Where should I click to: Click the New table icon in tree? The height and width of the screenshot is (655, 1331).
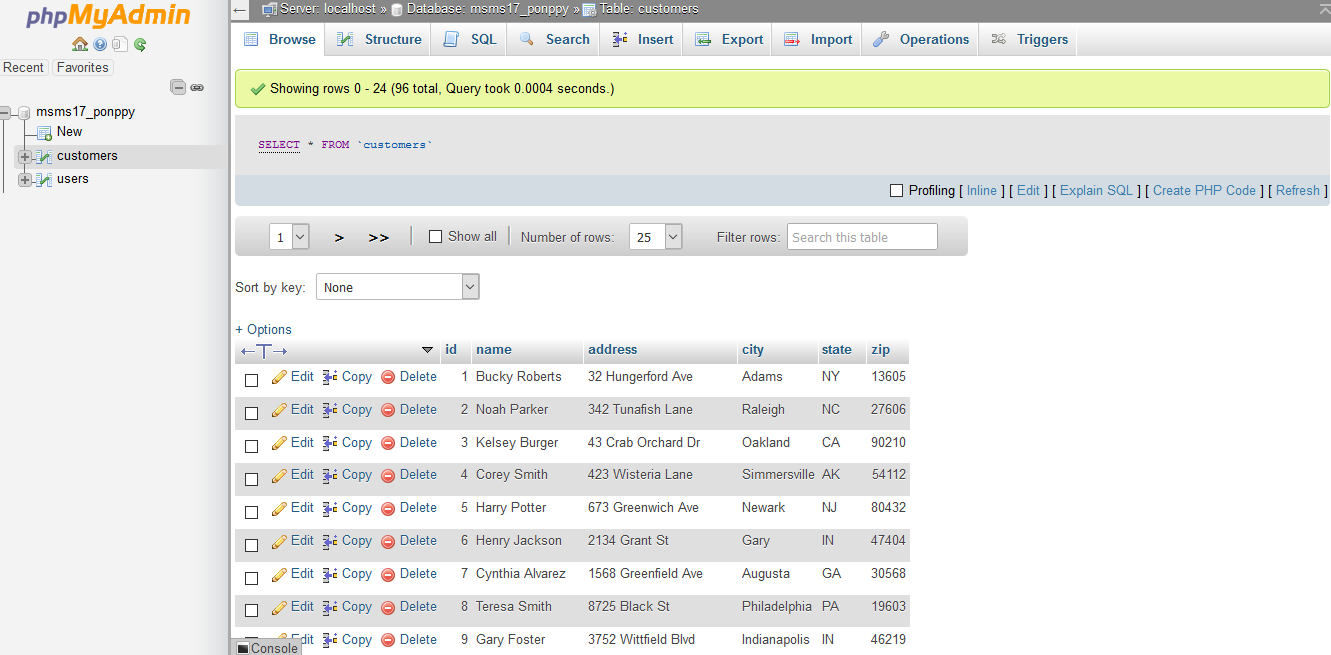44,132
